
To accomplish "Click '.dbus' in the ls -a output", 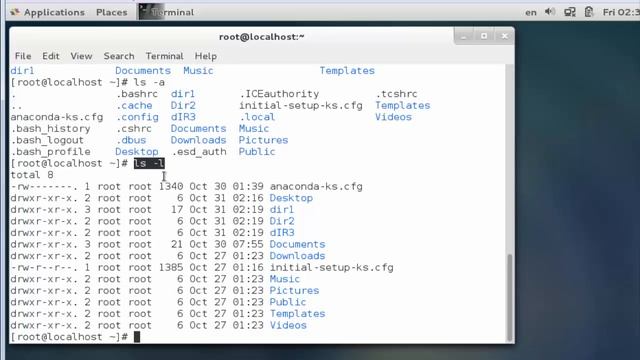I will coord(131,140).
